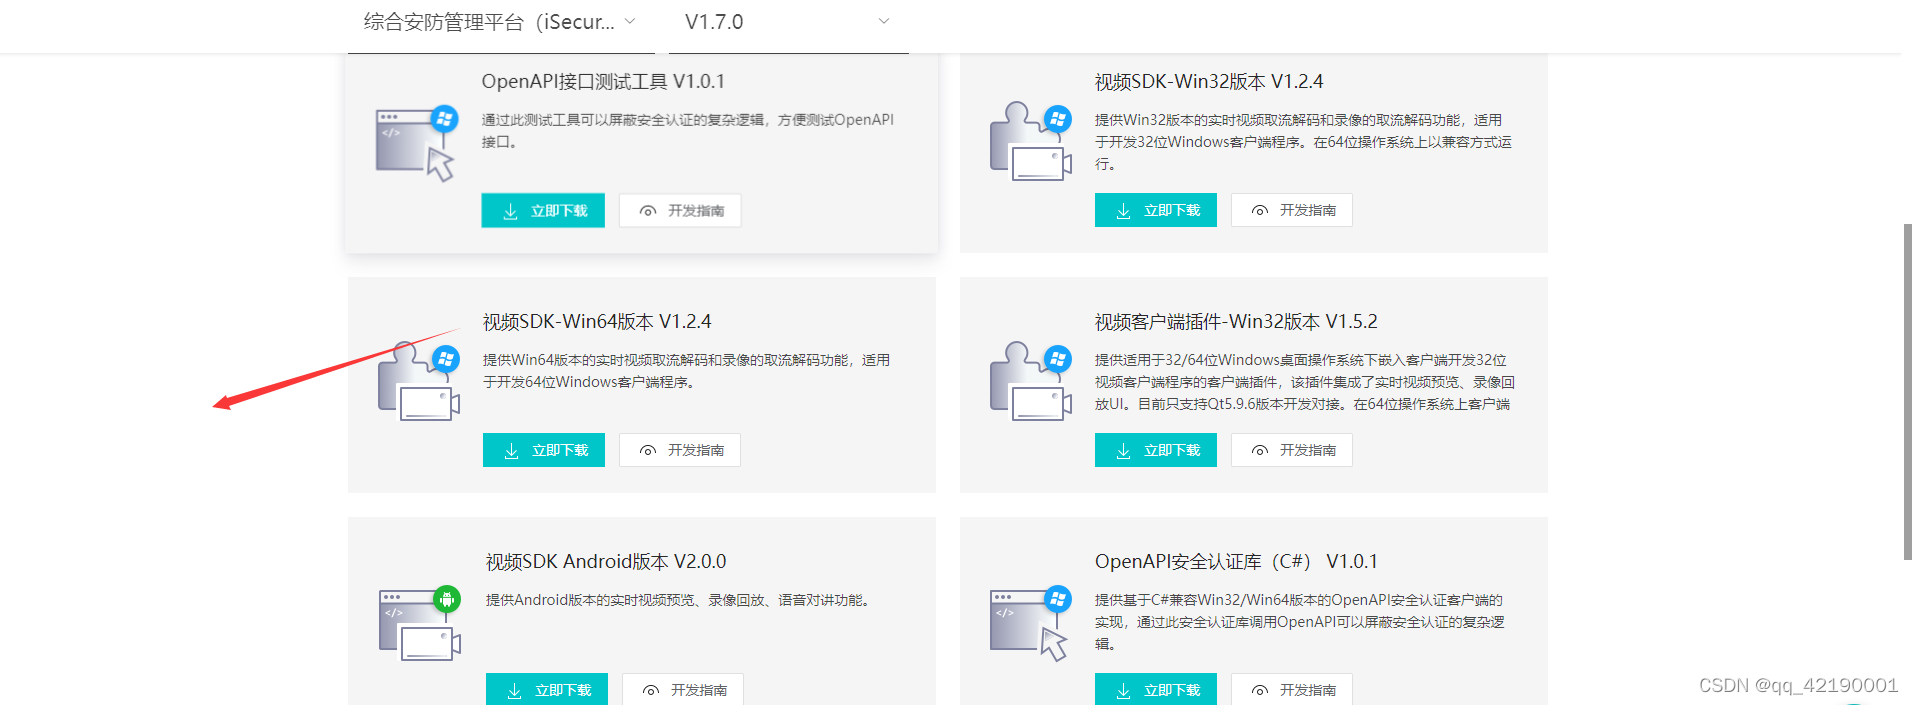Open the V1.7.0 version dropdown

tap(788, 22)
